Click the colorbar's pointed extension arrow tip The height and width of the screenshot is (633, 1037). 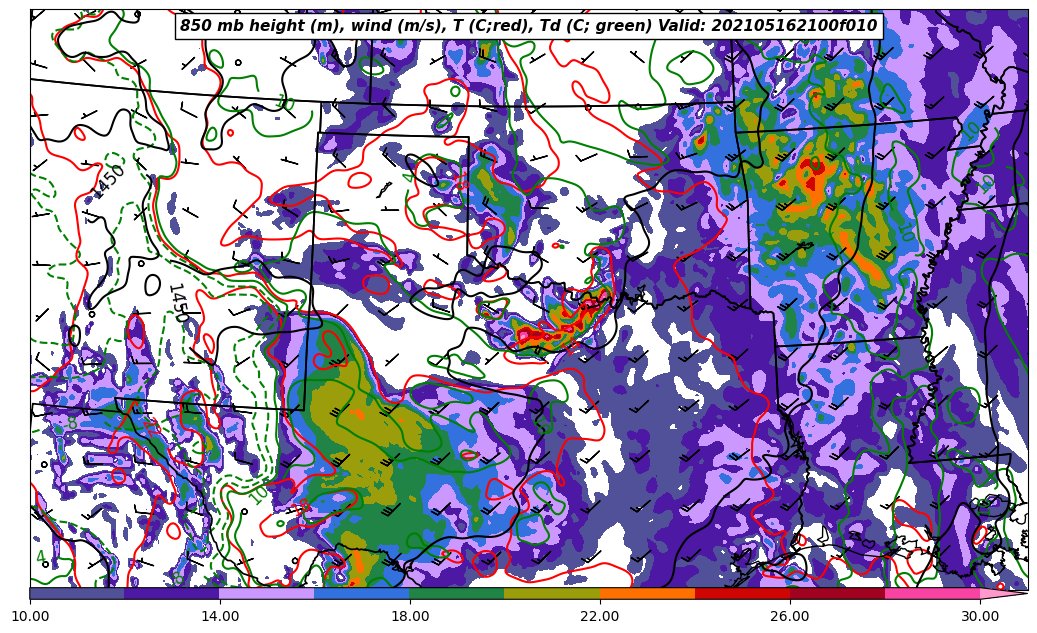click(1004, 593)
